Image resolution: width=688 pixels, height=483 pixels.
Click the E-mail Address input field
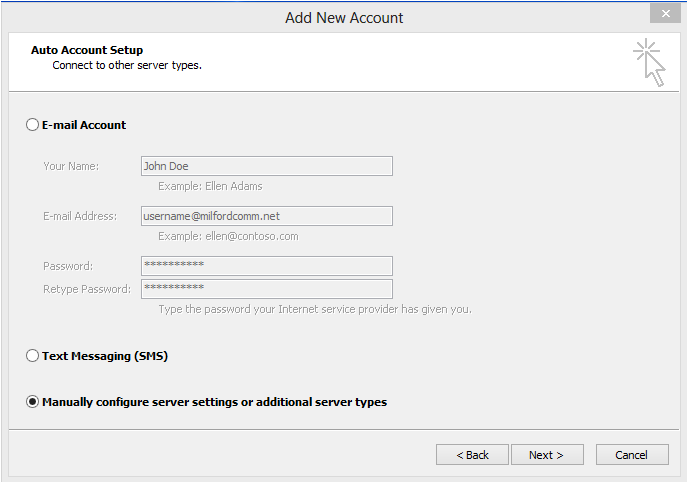tap(267, 216)
